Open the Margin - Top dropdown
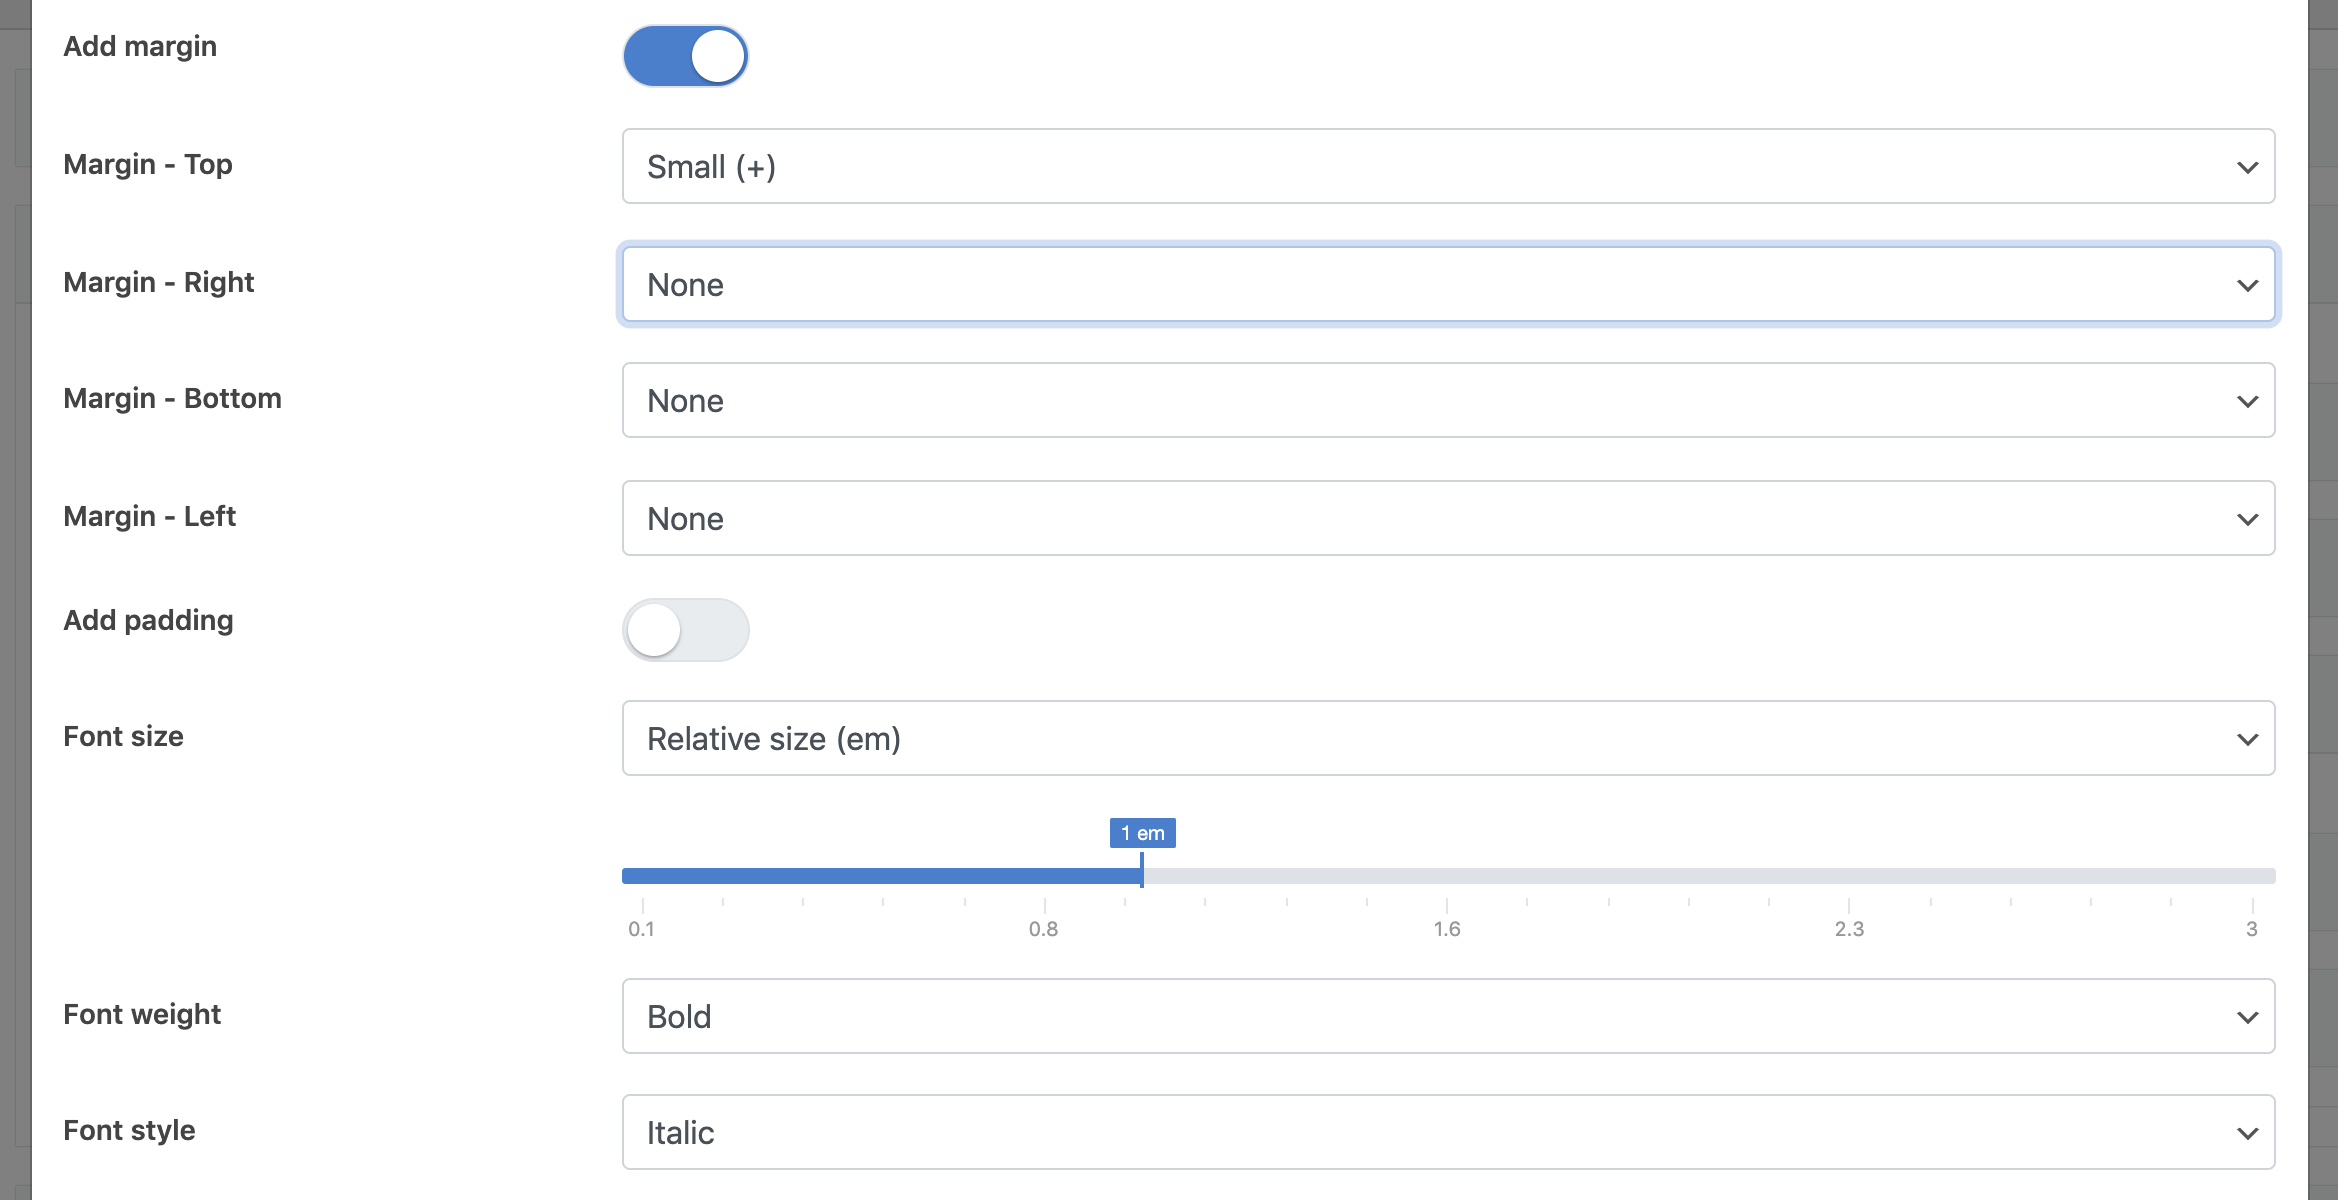 (x=1447, y=166)
